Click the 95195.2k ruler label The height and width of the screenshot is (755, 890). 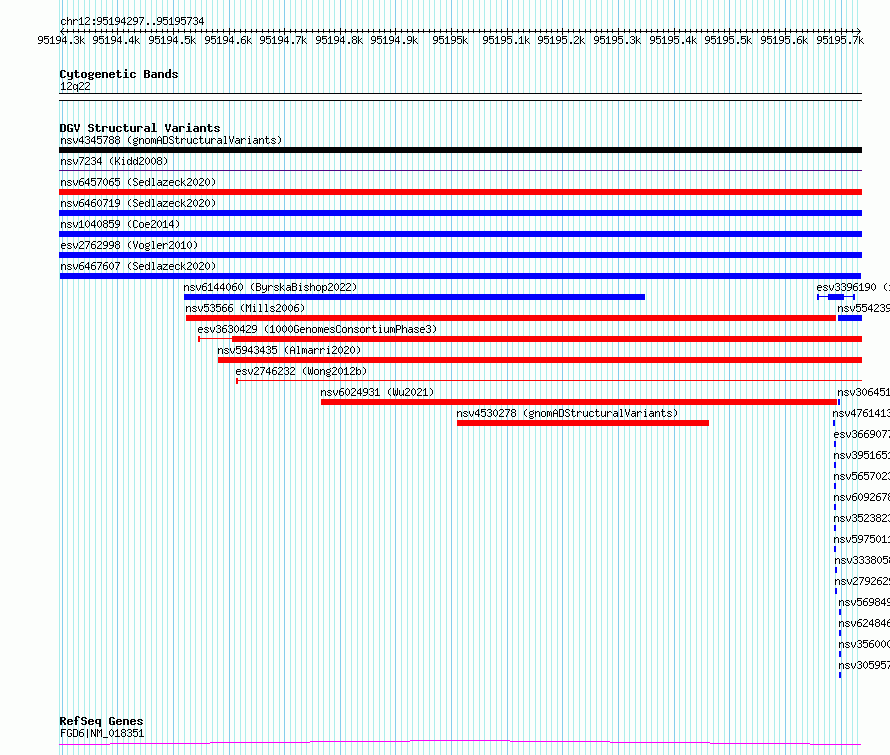(561, 40)
